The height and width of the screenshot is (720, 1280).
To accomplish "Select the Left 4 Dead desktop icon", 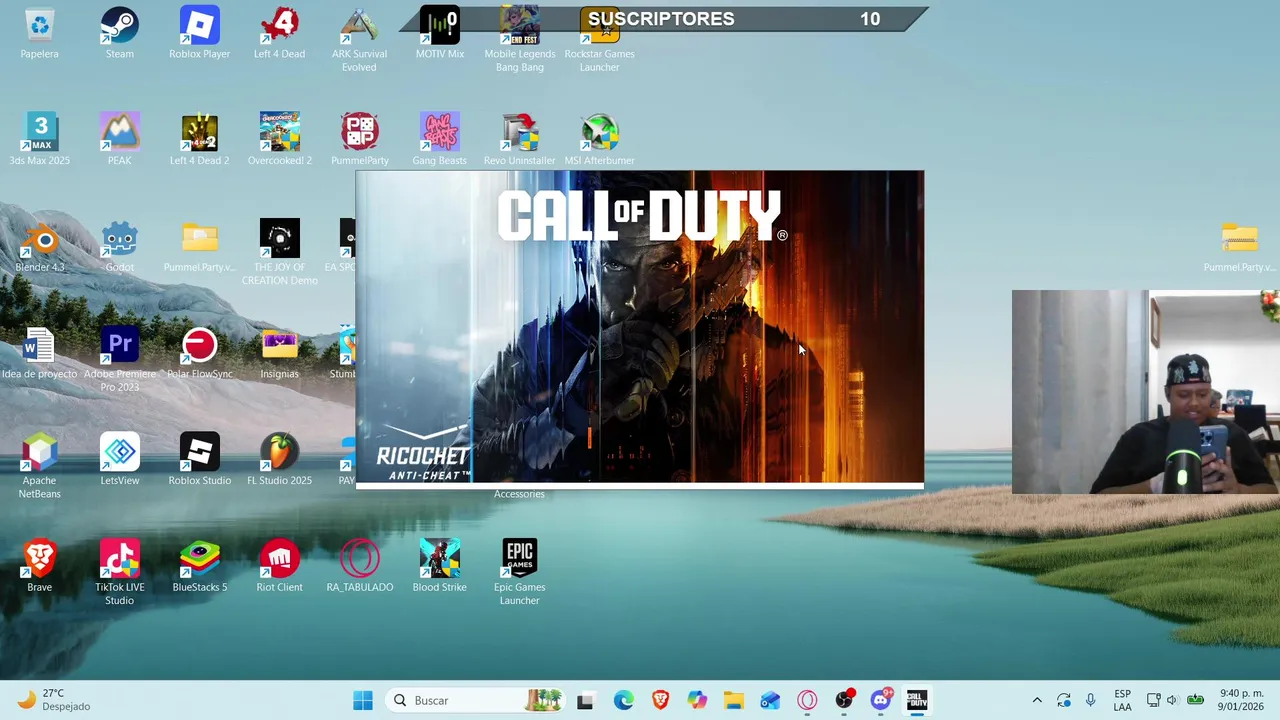I will pos(279,33).
